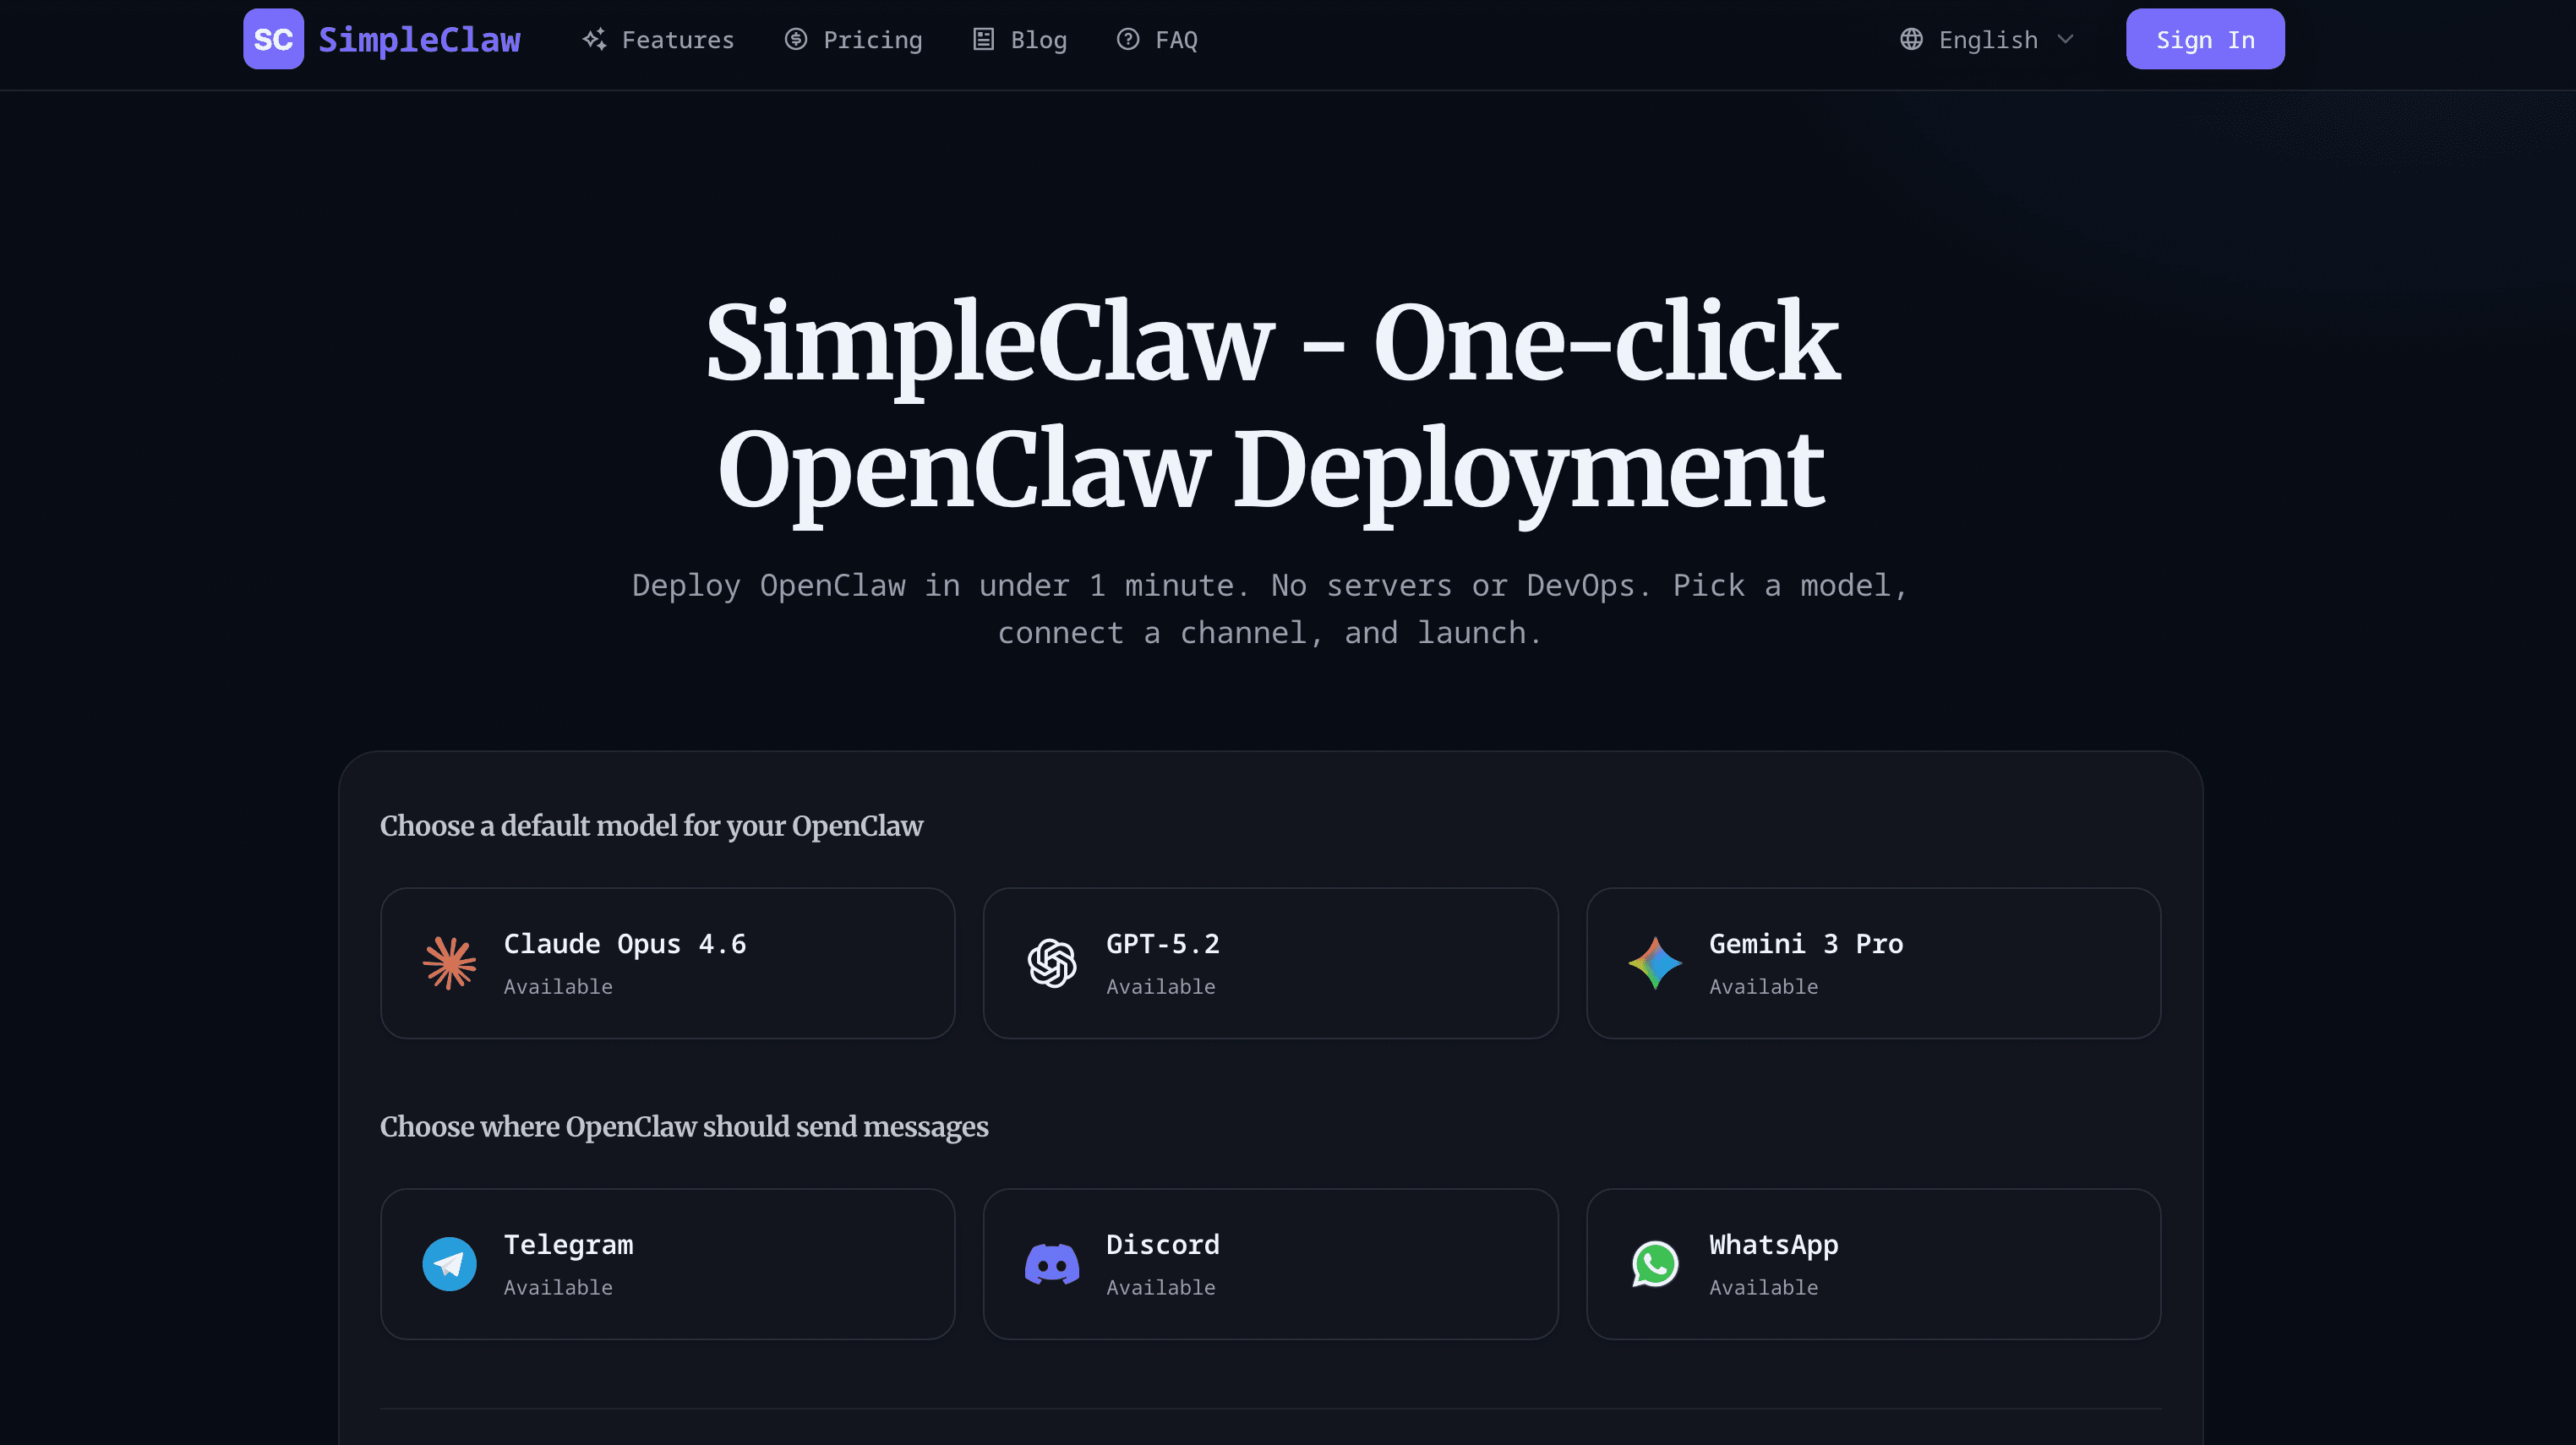This screenshot has height=1445, width=2576.
Task: Click the OpenAI icon on GPT-5.2 card
Action: 1051,962
